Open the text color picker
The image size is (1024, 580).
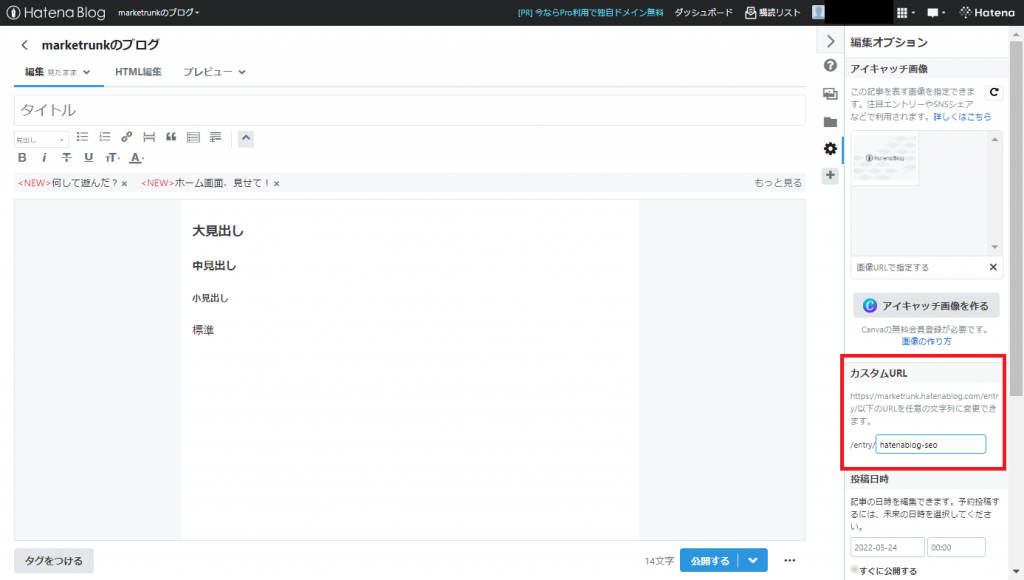point(137,158)
